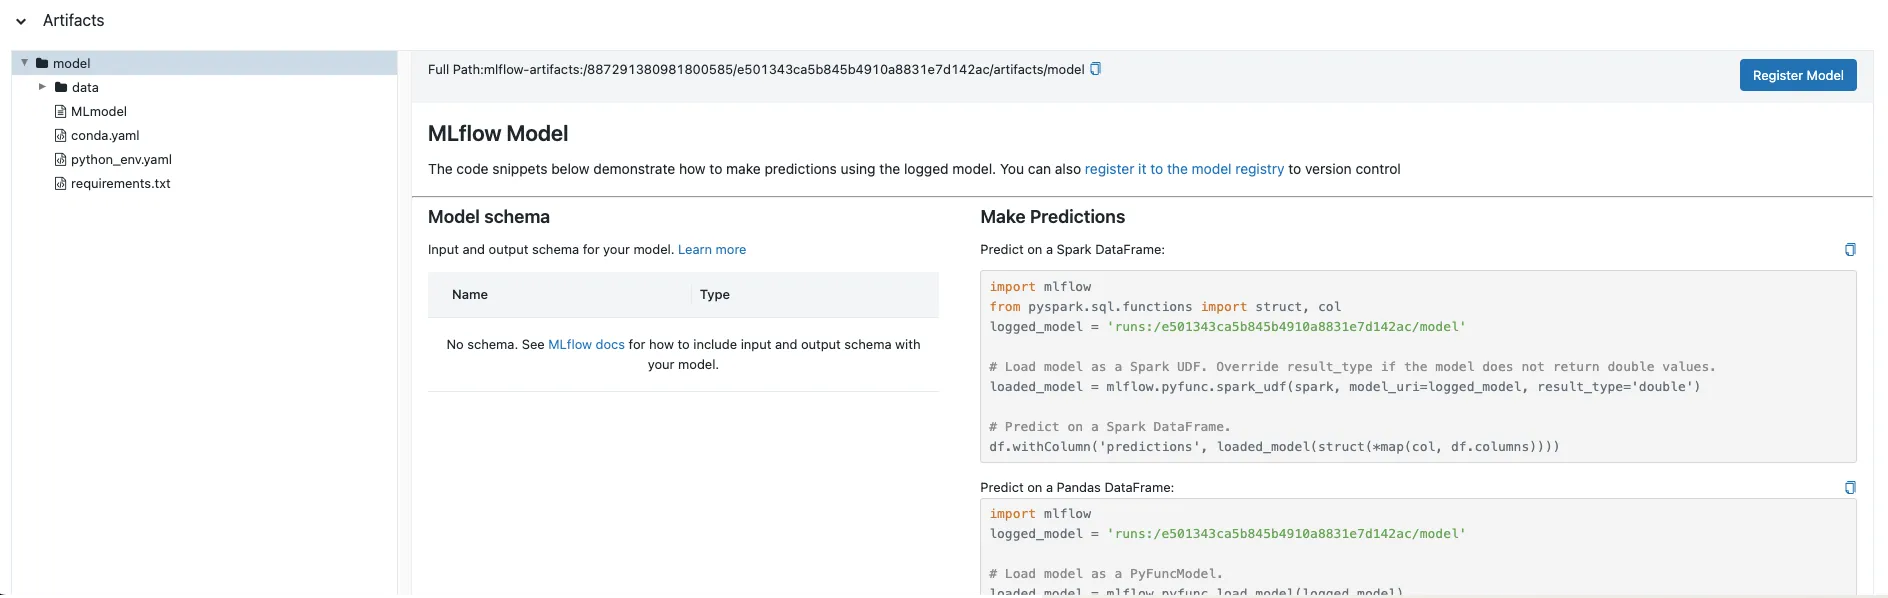Open the requirements.txt file icon

(60, 183)
